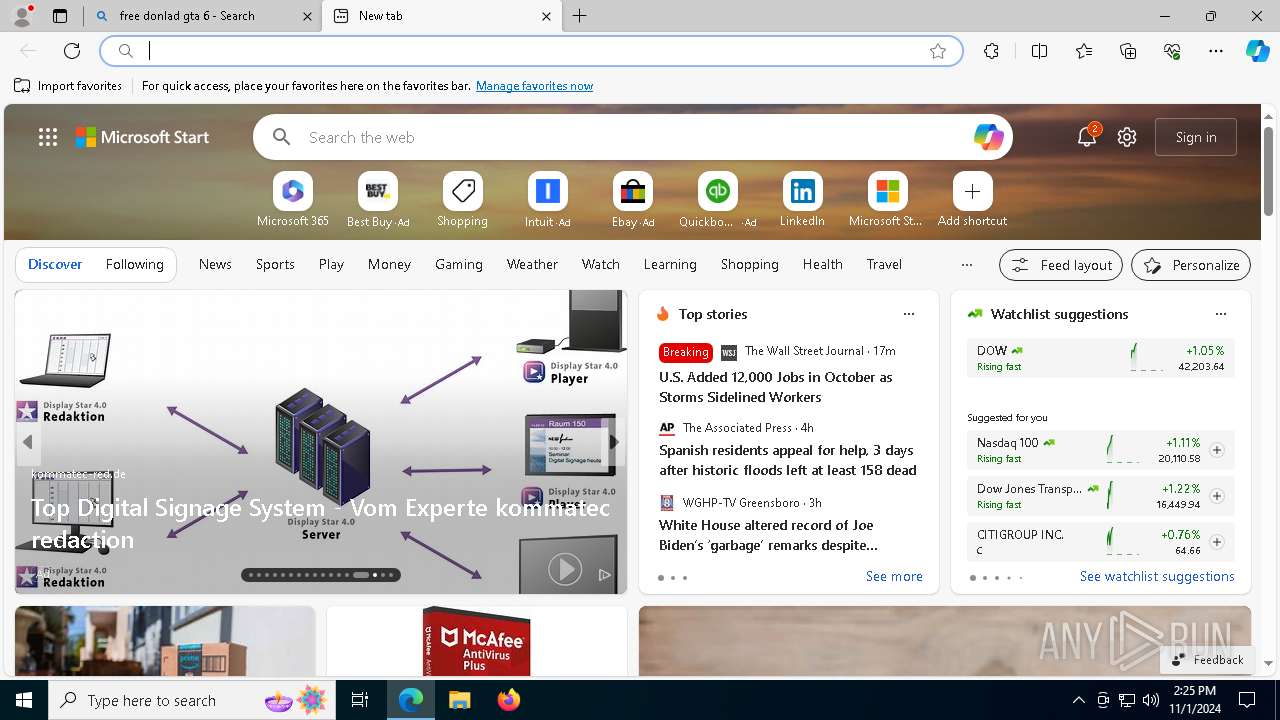Open the DOW stock row
Viewport: 1280px width, 720px height.
1100,358
